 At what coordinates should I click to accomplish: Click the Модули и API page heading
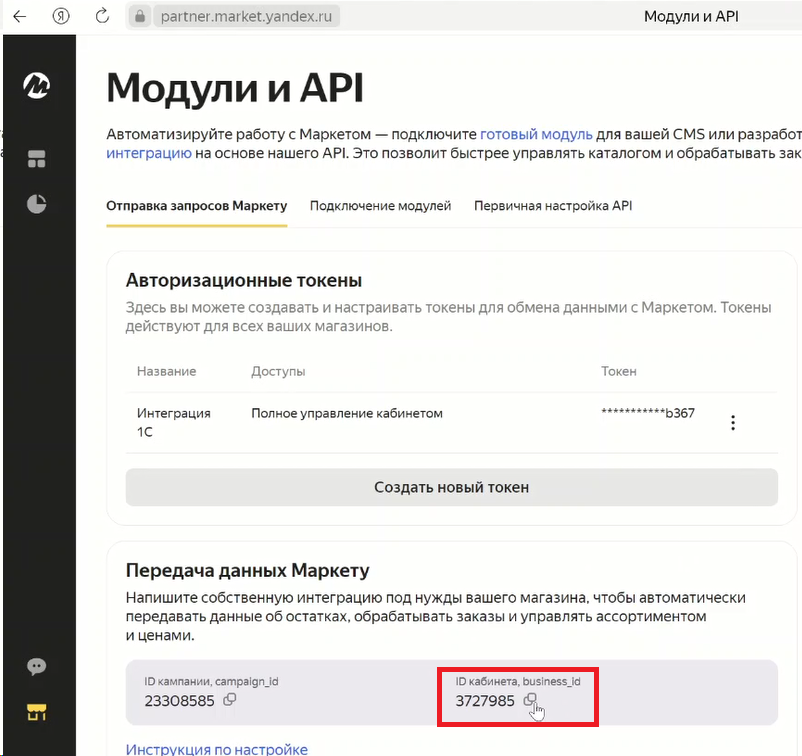click(x=235, y=88)
